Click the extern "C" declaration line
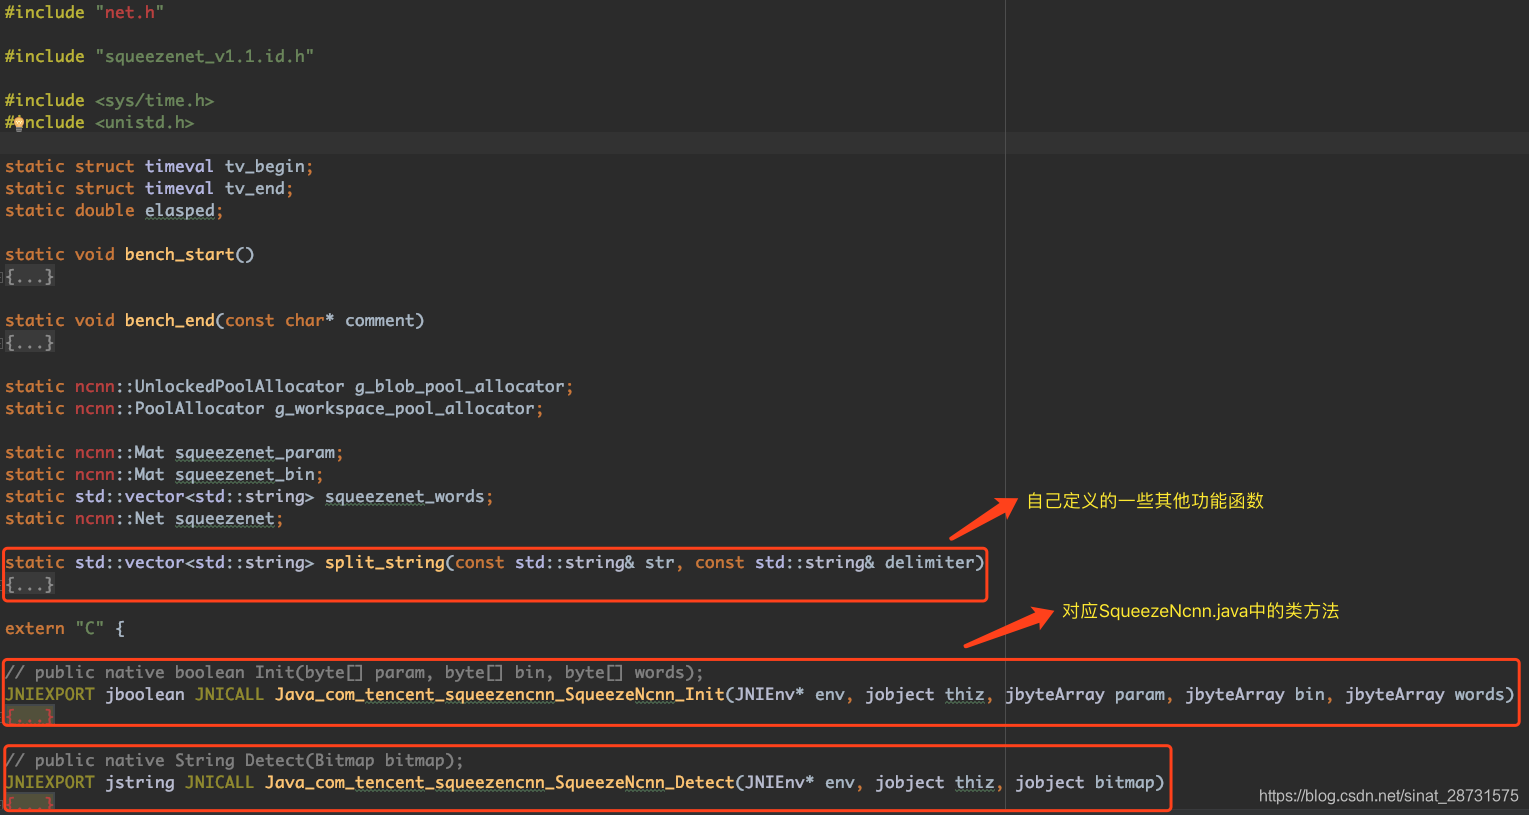 point(65,628)
